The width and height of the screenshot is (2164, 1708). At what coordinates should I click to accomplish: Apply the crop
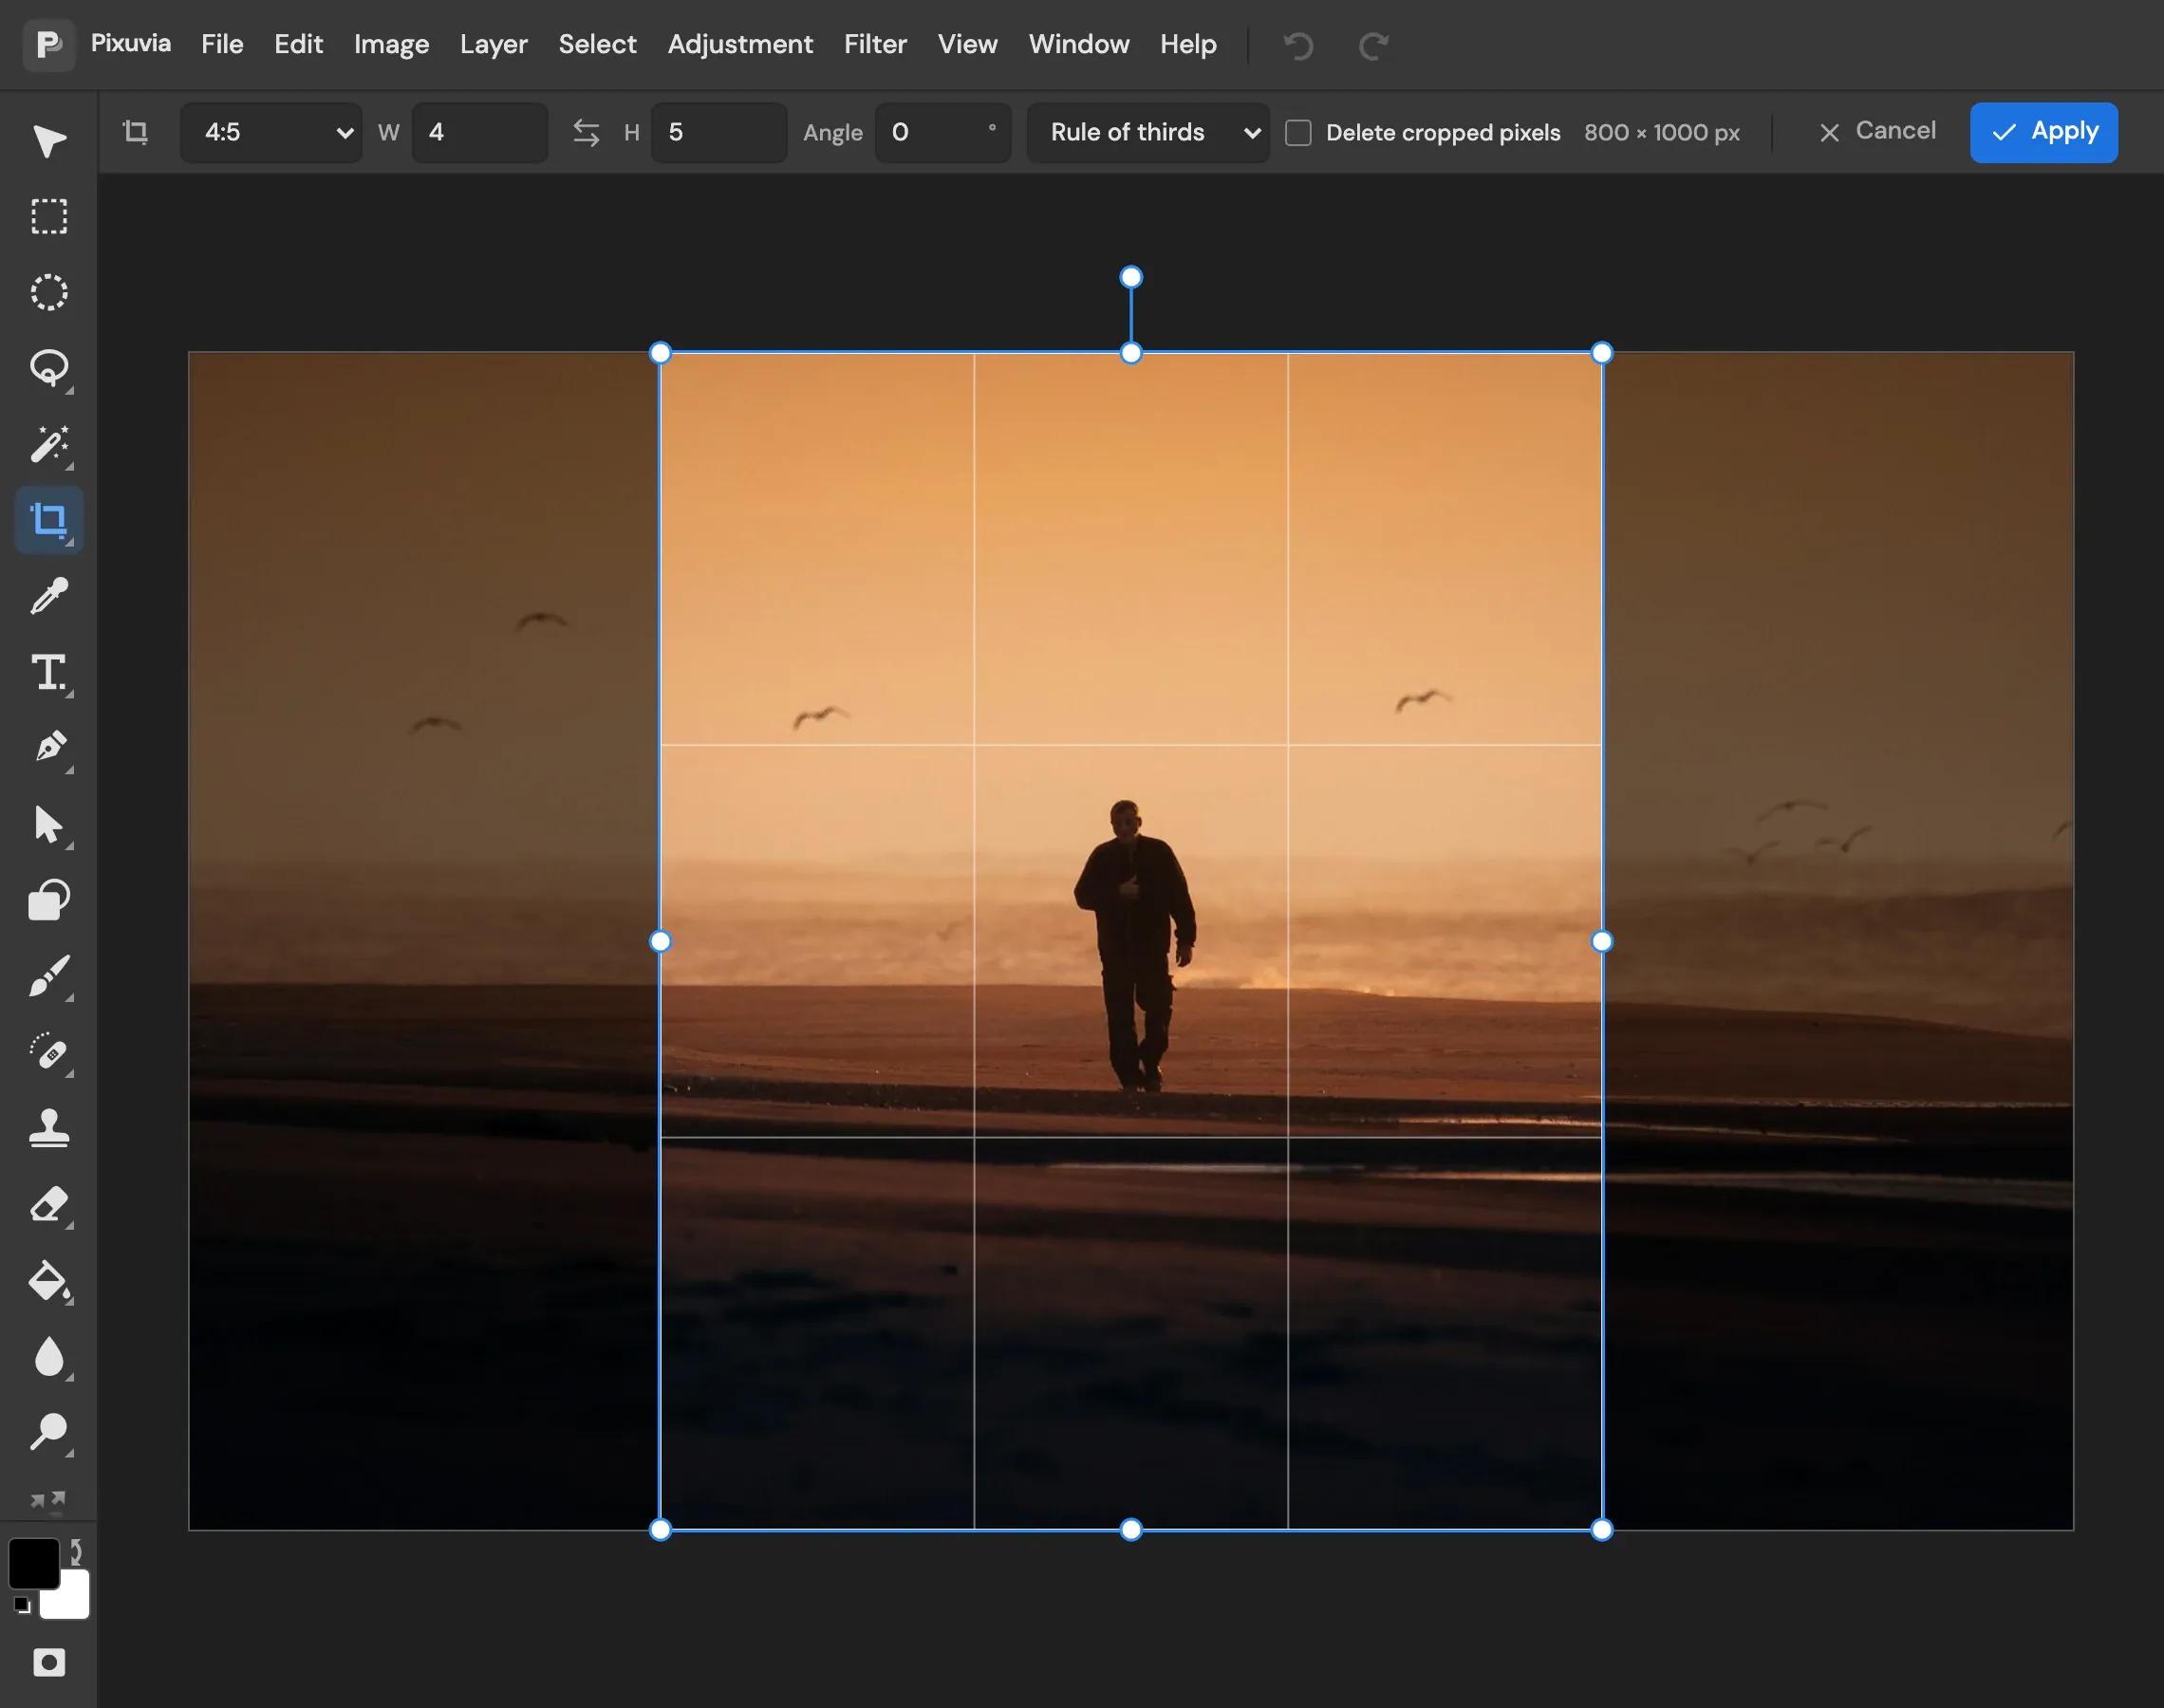2043,132
